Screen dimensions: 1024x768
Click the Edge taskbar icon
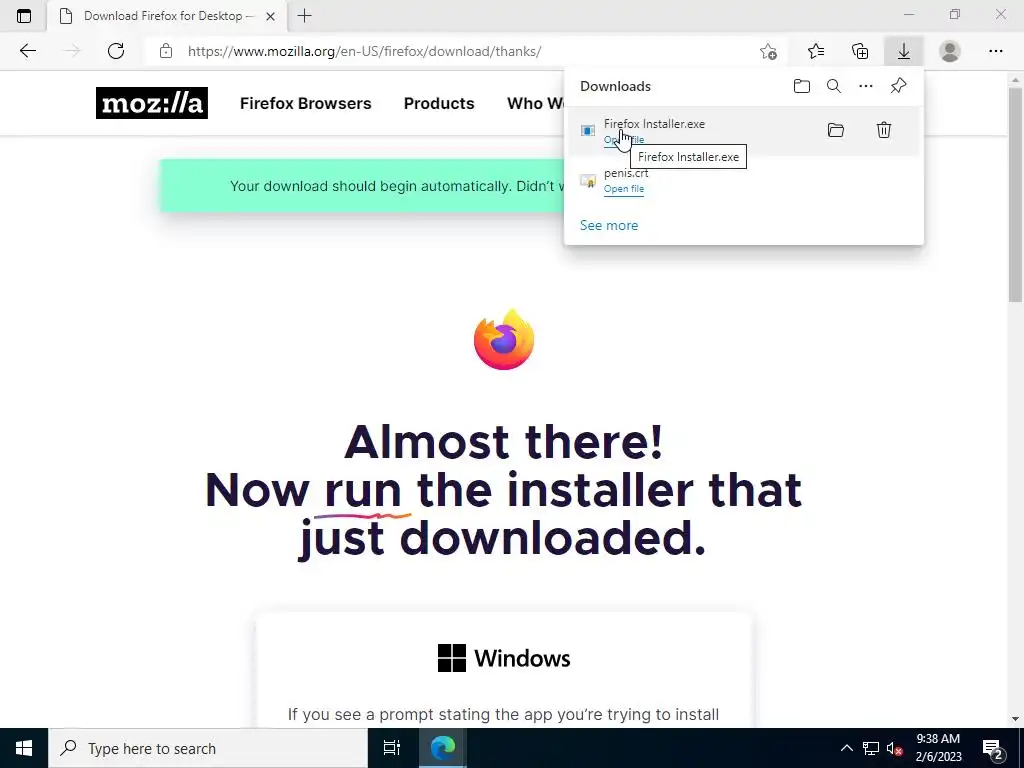click(x=443, y=748)
